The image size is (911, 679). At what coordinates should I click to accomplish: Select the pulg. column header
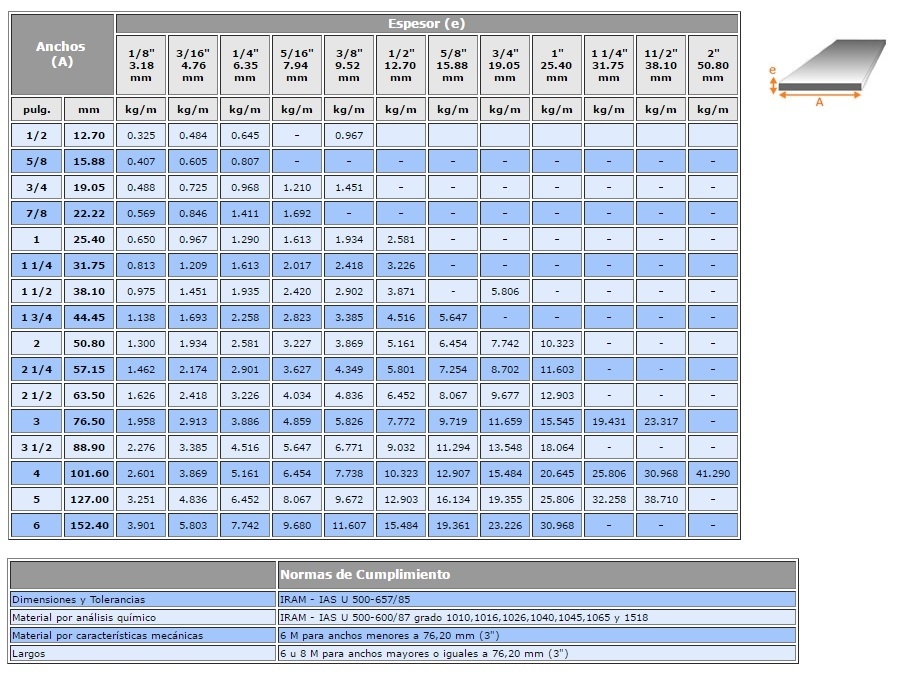[x=37, y=109]
